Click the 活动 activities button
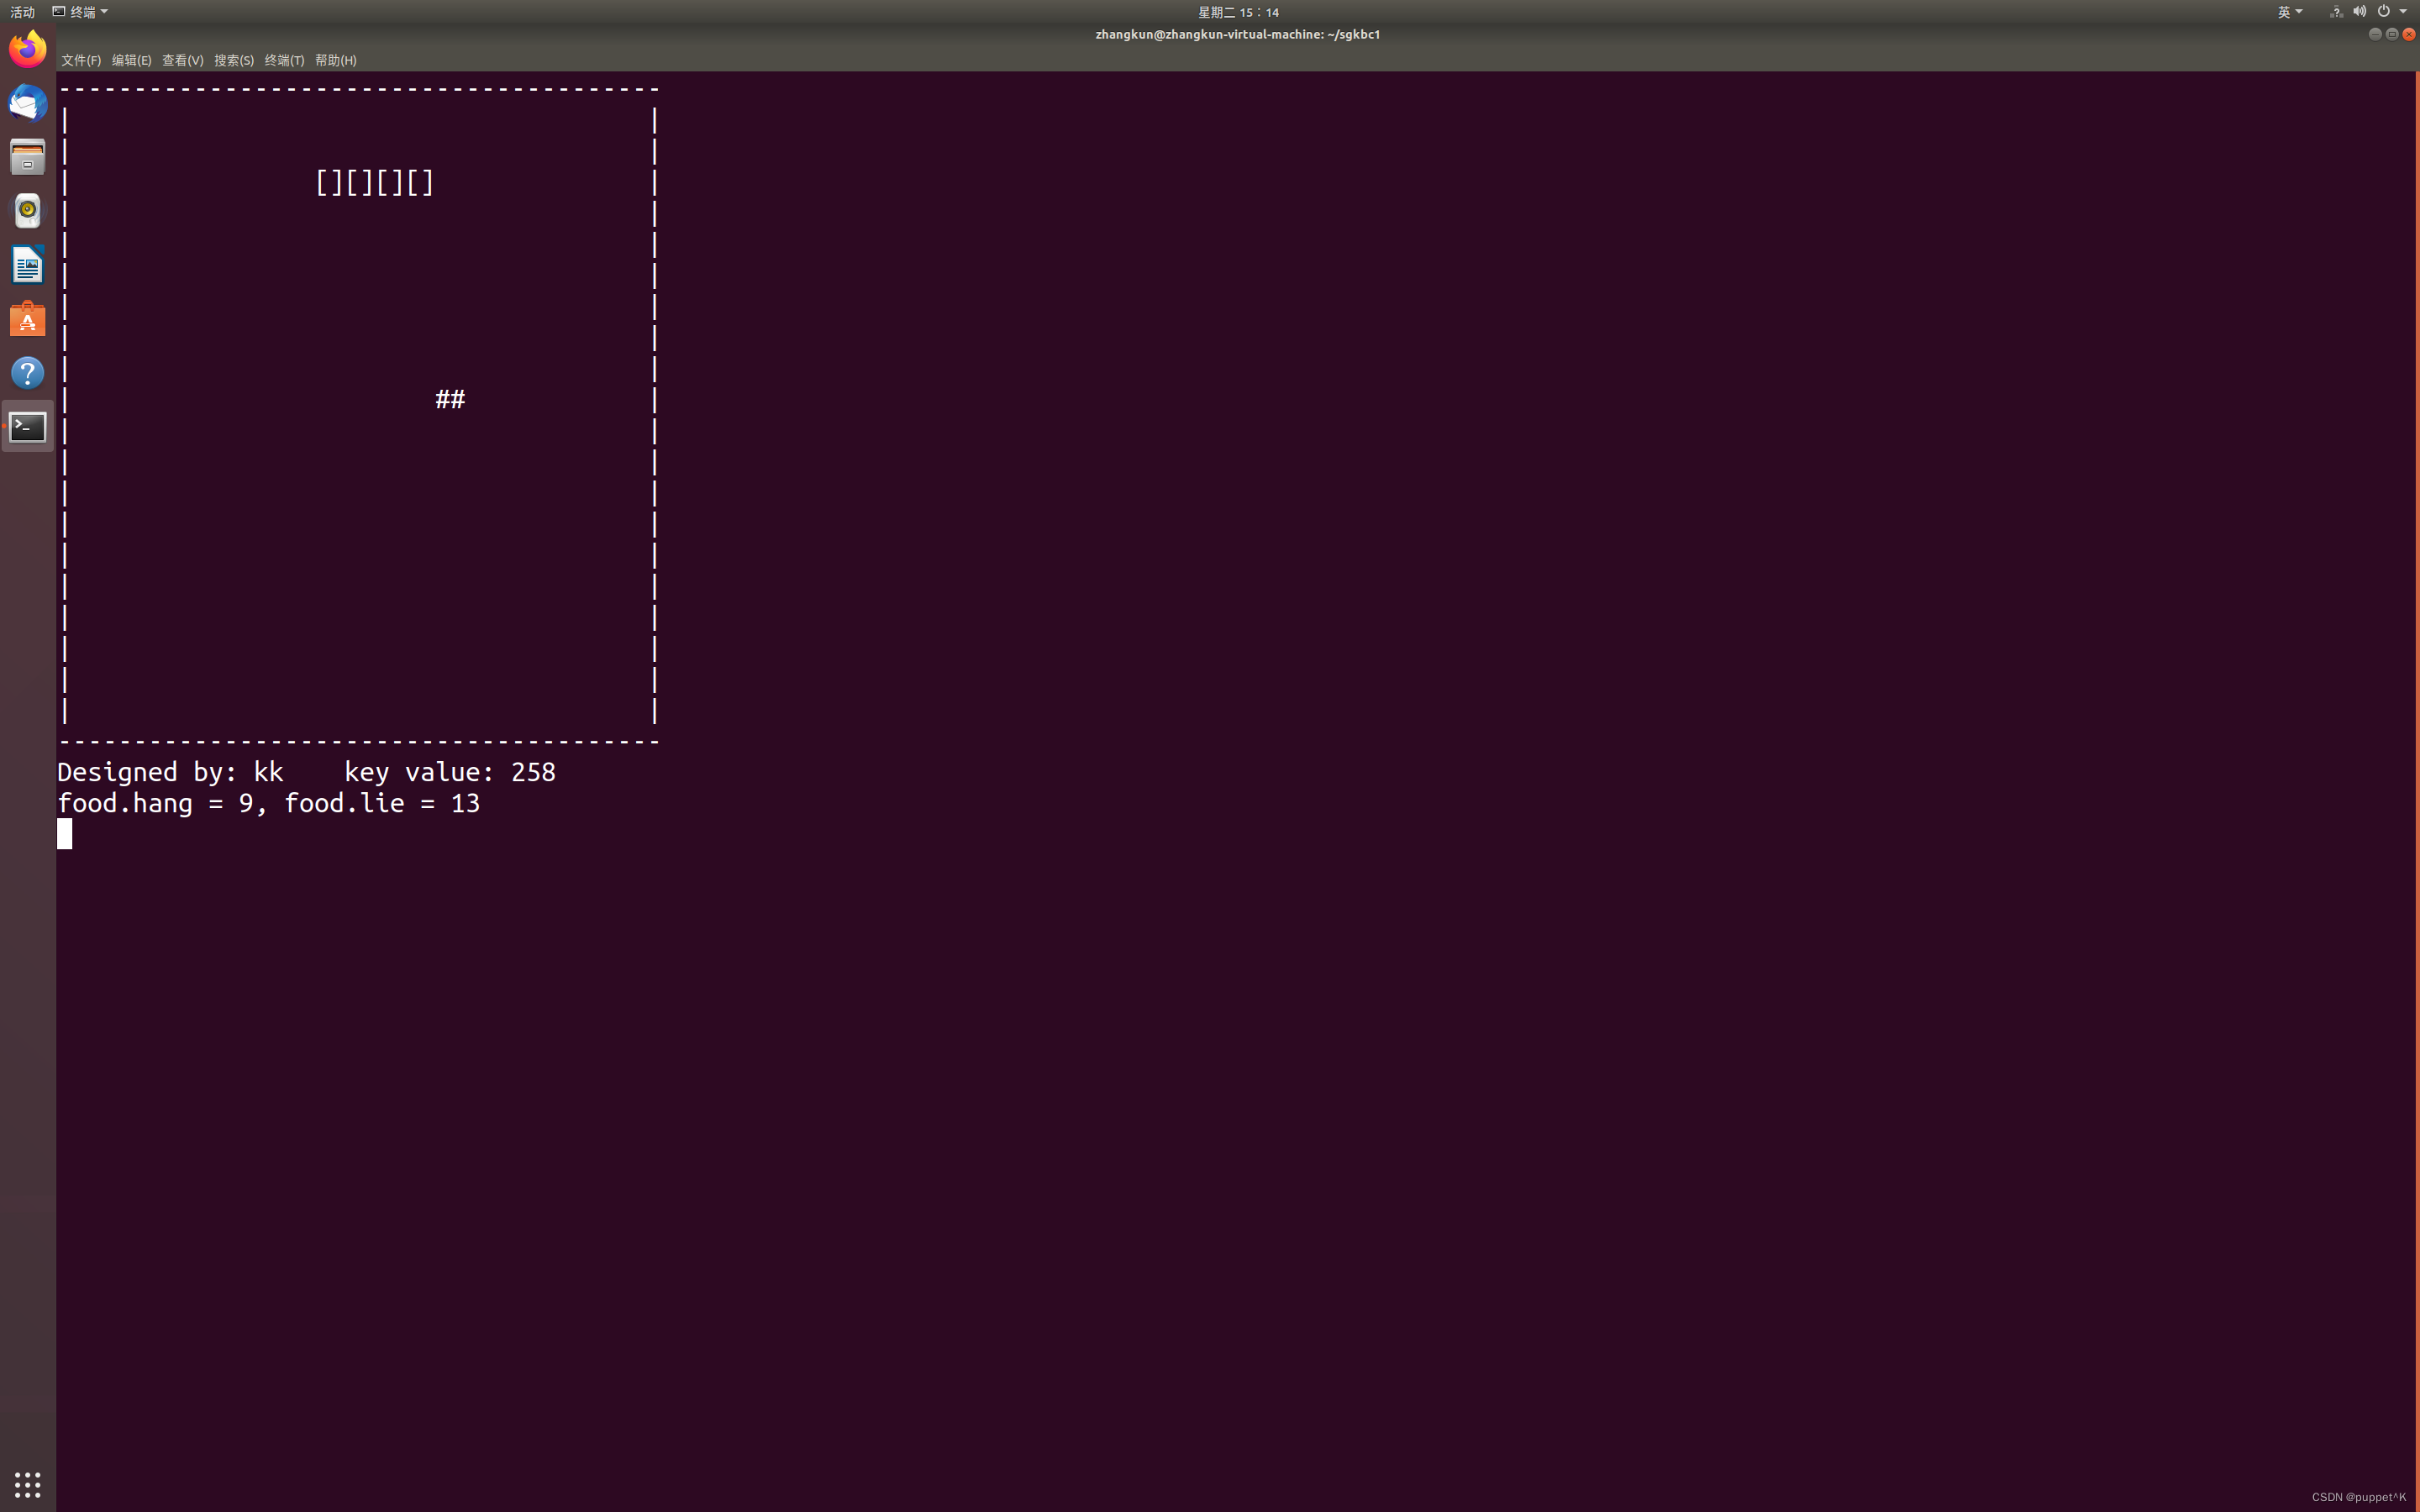 coord(22,12)
